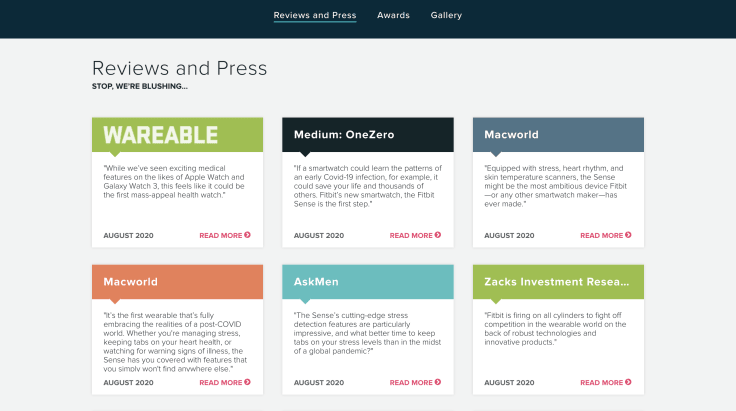Click the Read More arrow icon on the AskMen card
The image size is (736, 411).
point(438,382)
